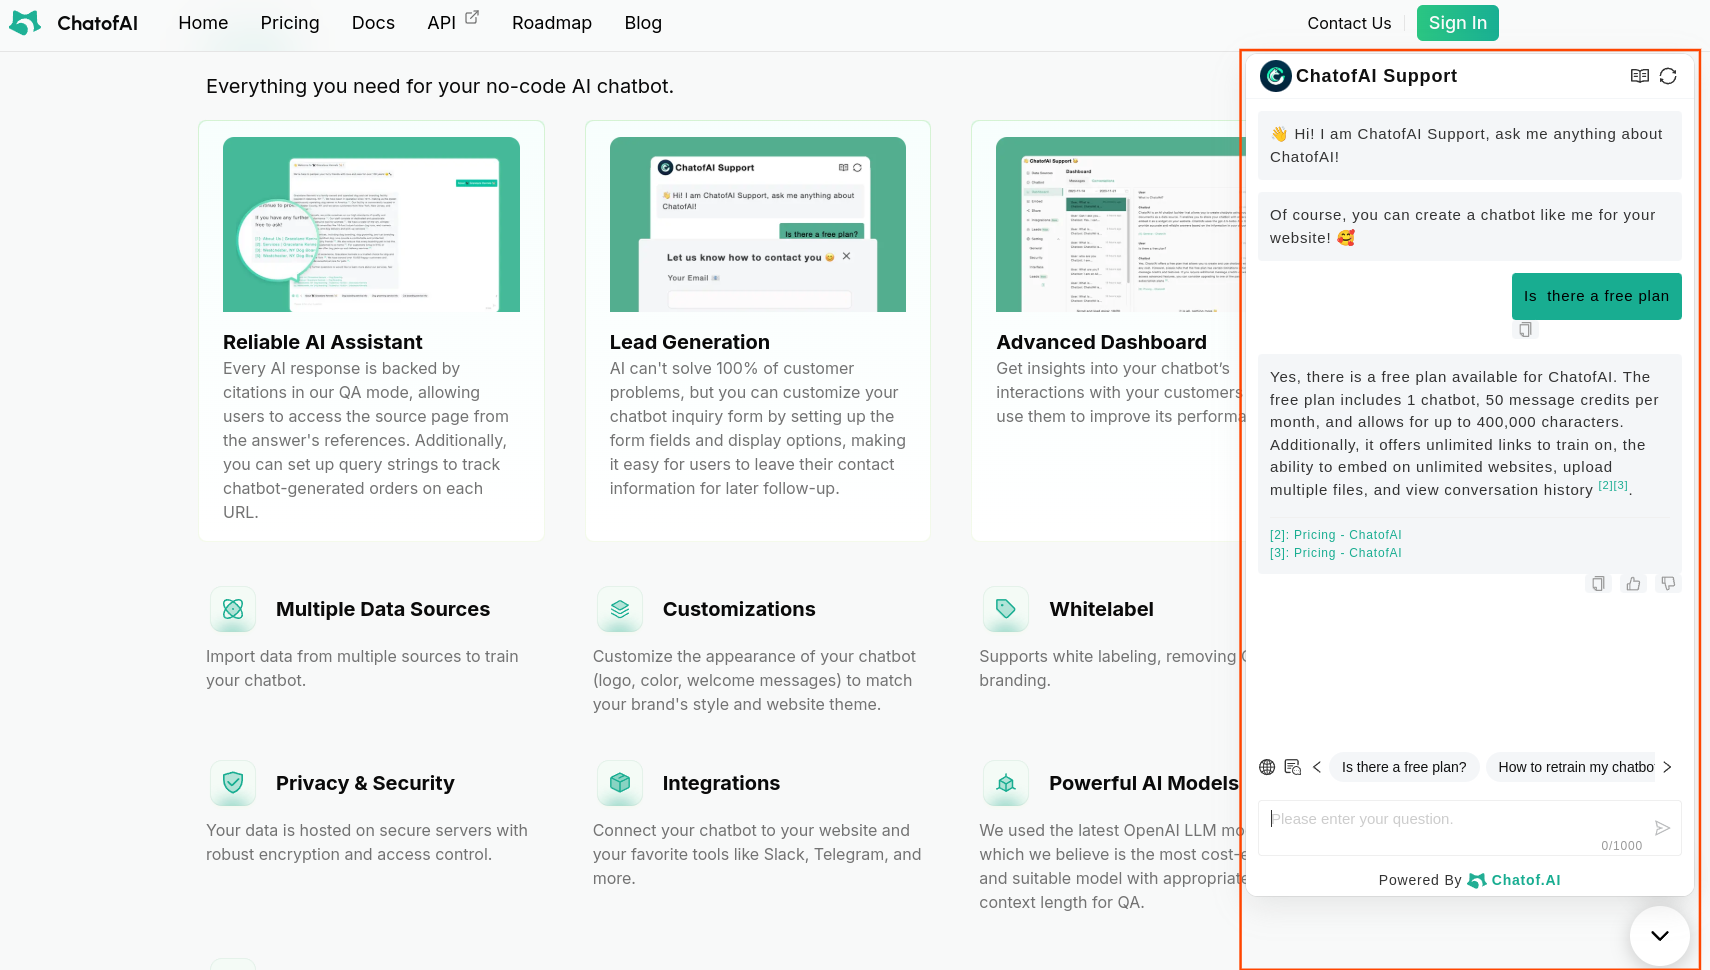Click the chat search icon beside globe
1710x970 pixels.
click(x=1293, y=767)
